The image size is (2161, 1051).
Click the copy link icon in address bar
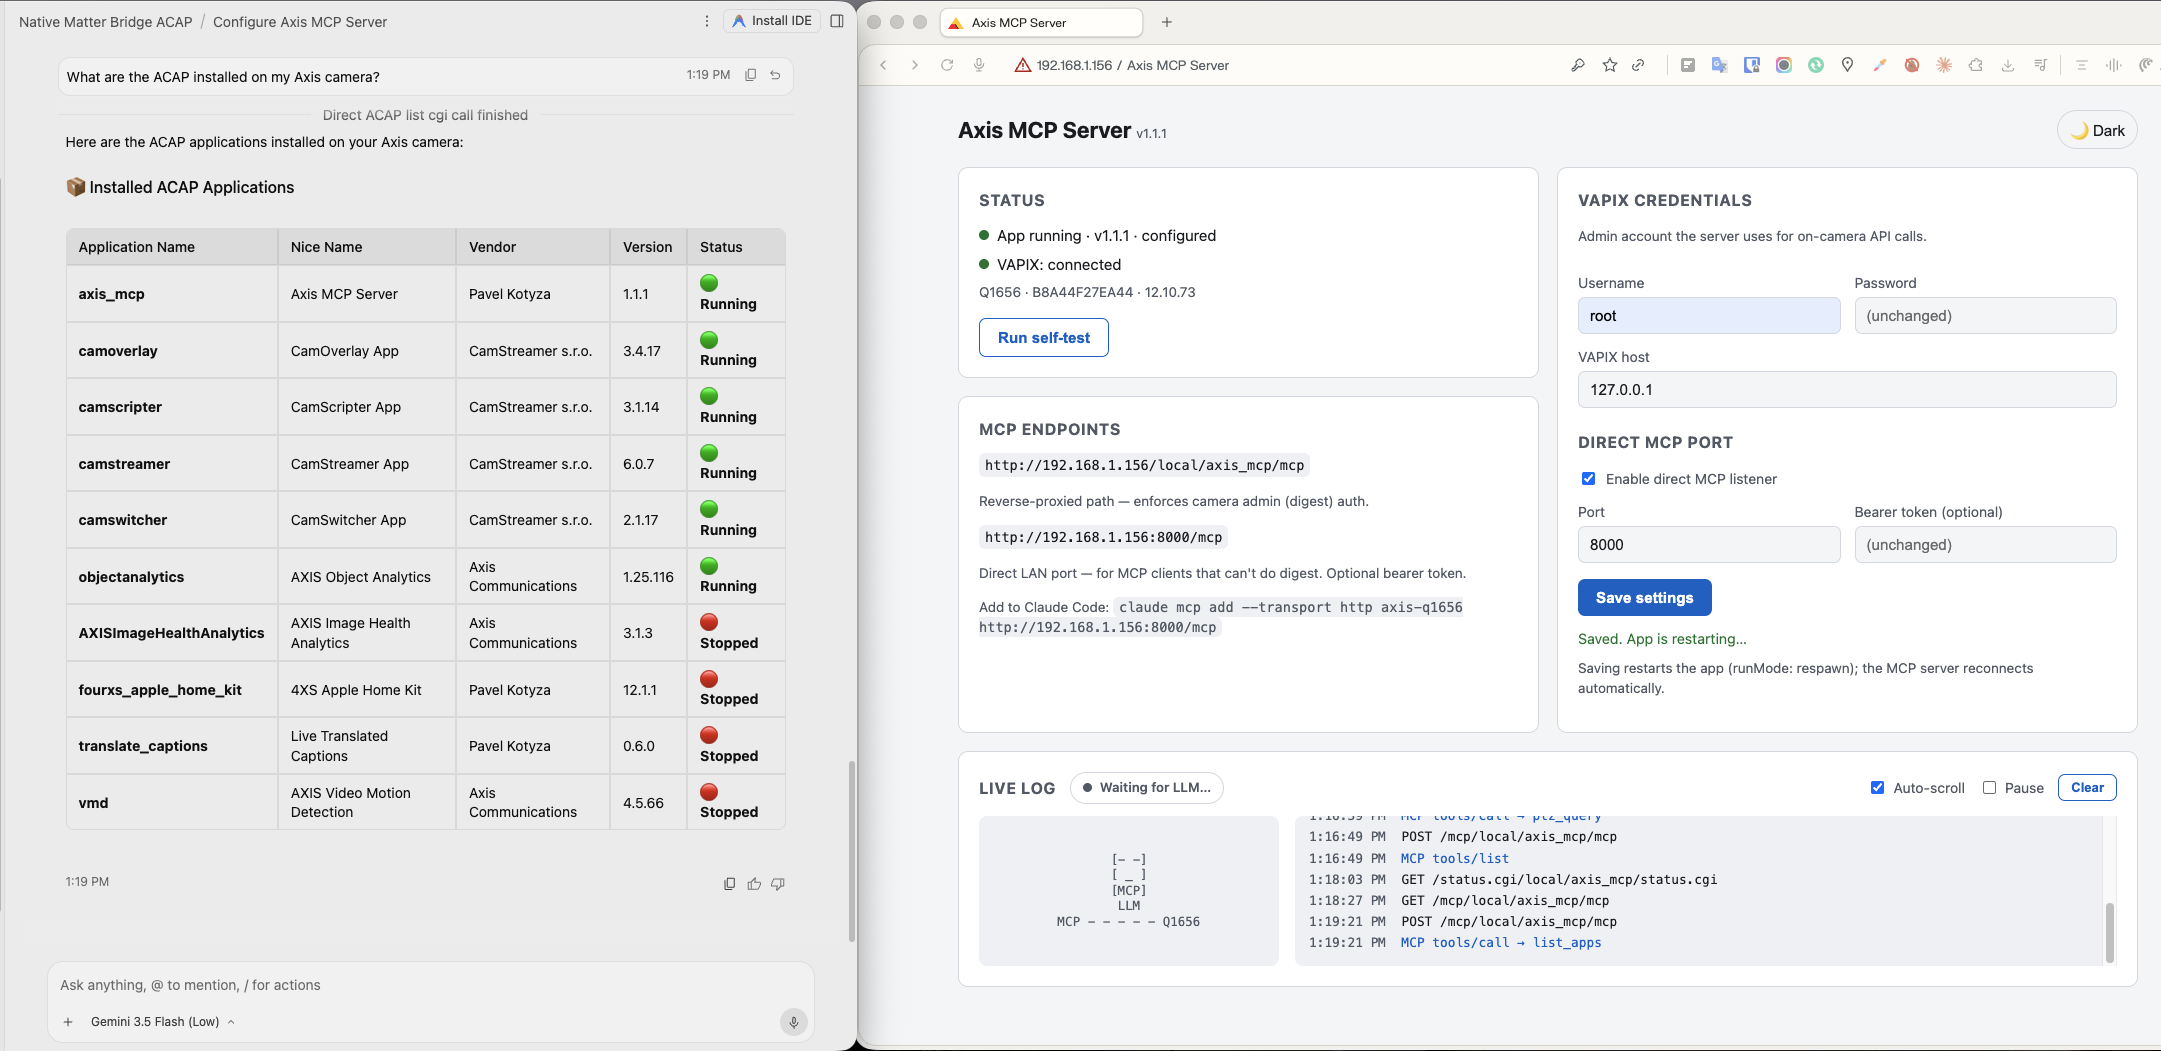point(1638,65)
